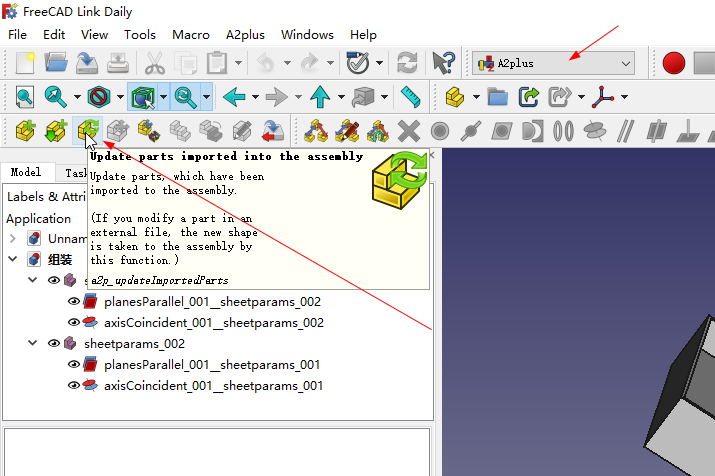715x476 pixels.
Task: Open the Help menu
Action: click(x=363, y=35)
